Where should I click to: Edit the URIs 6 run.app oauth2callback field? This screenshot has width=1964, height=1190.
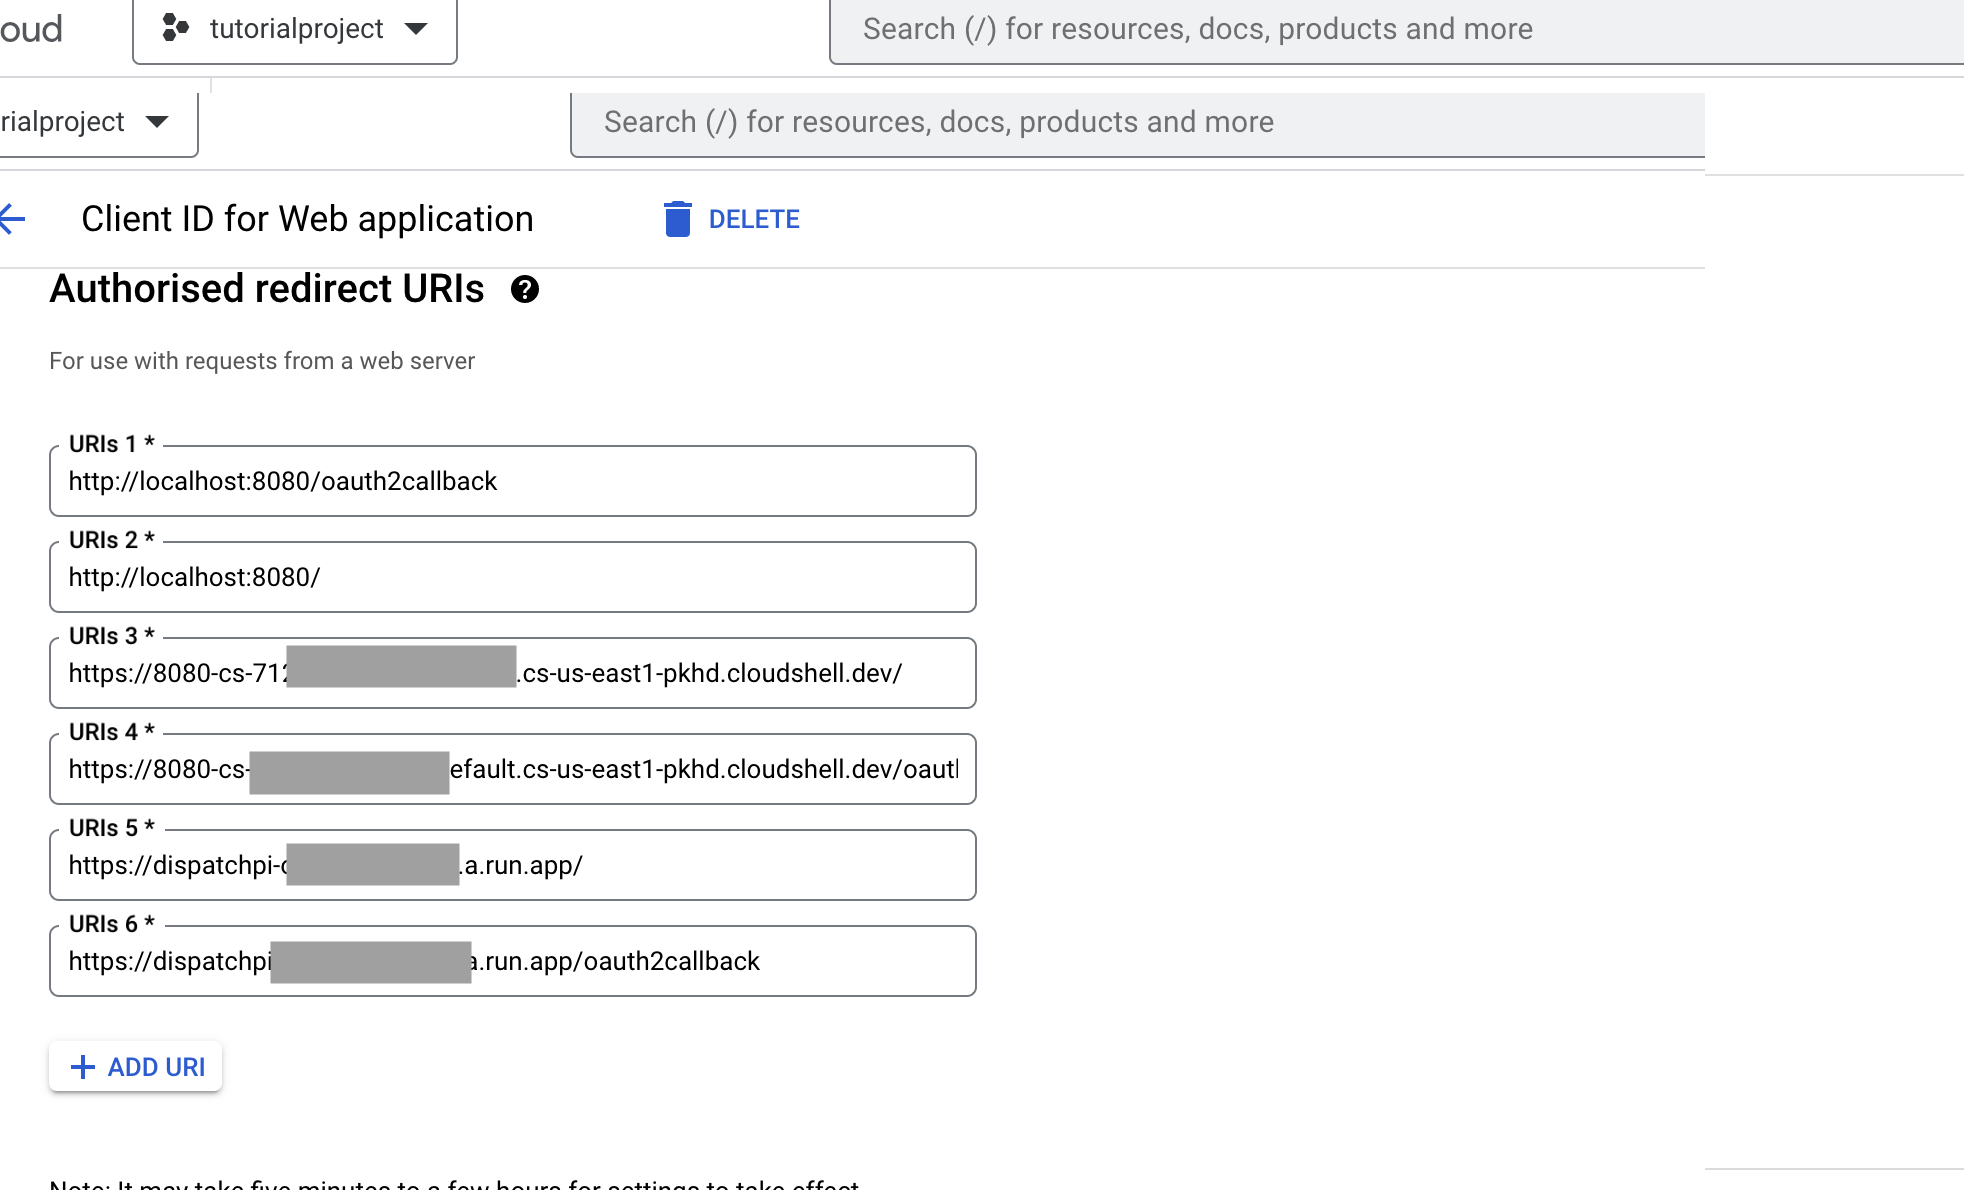coord(513,961)
